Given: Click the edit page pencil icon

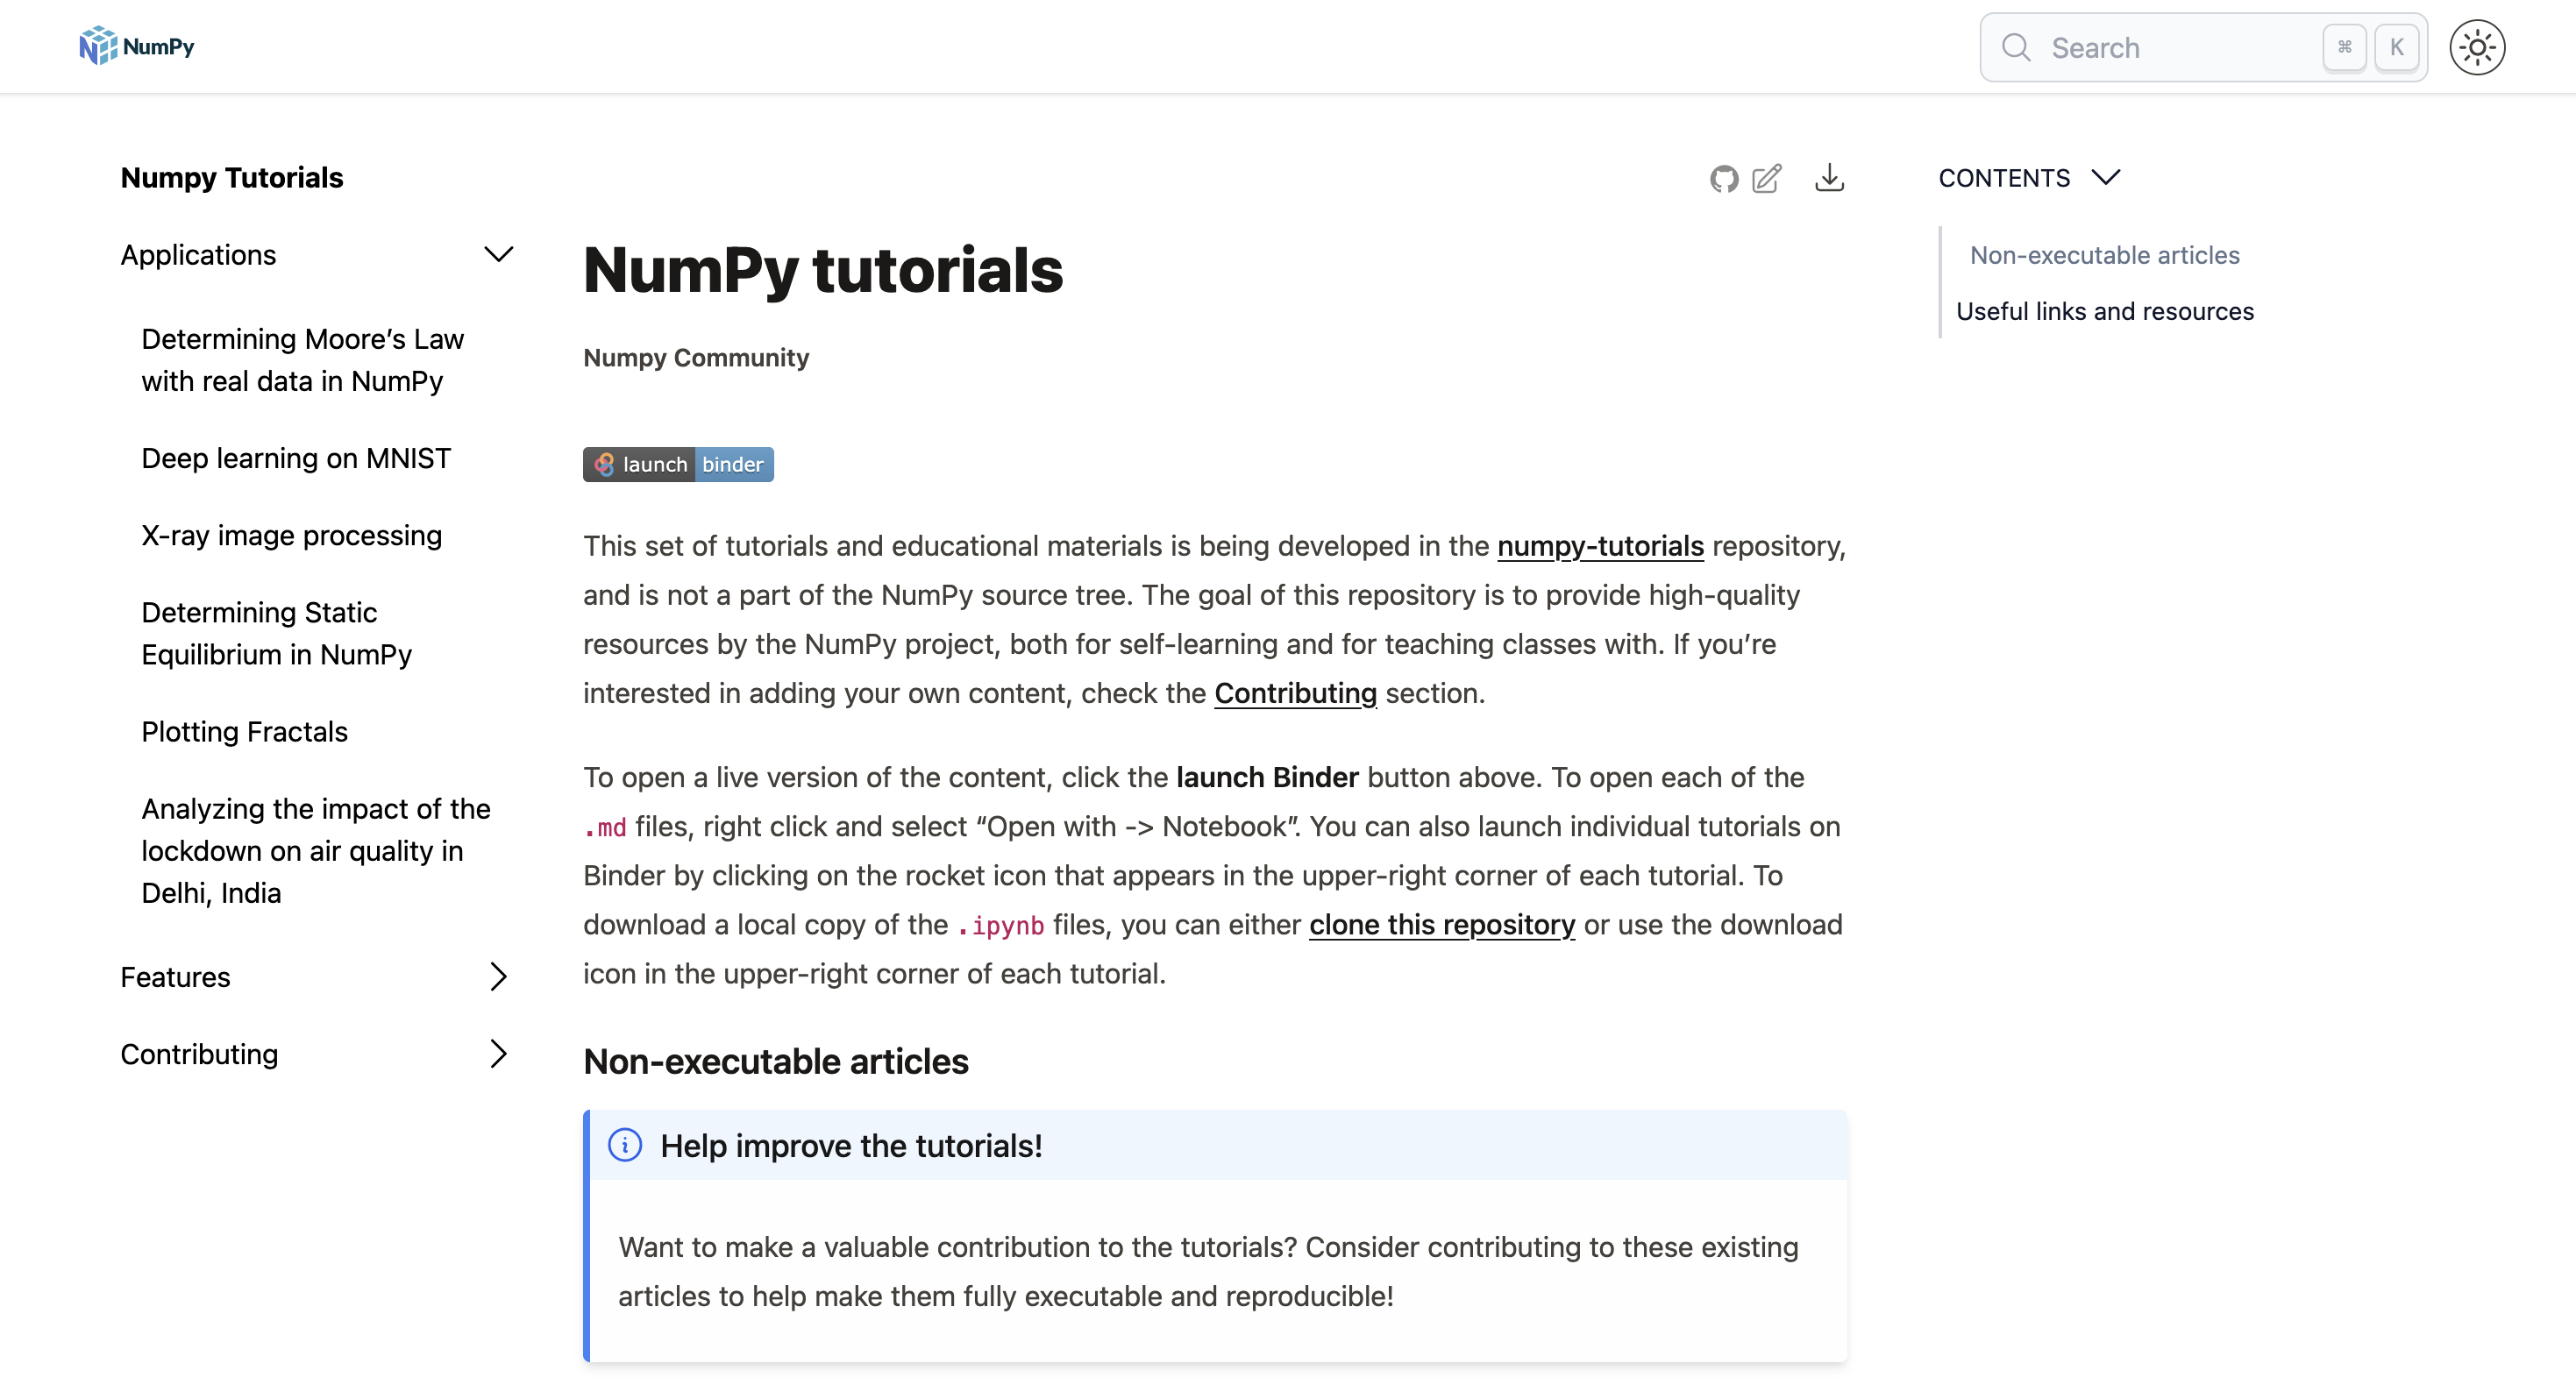Looking at the screenshot, I should 1766,178.
